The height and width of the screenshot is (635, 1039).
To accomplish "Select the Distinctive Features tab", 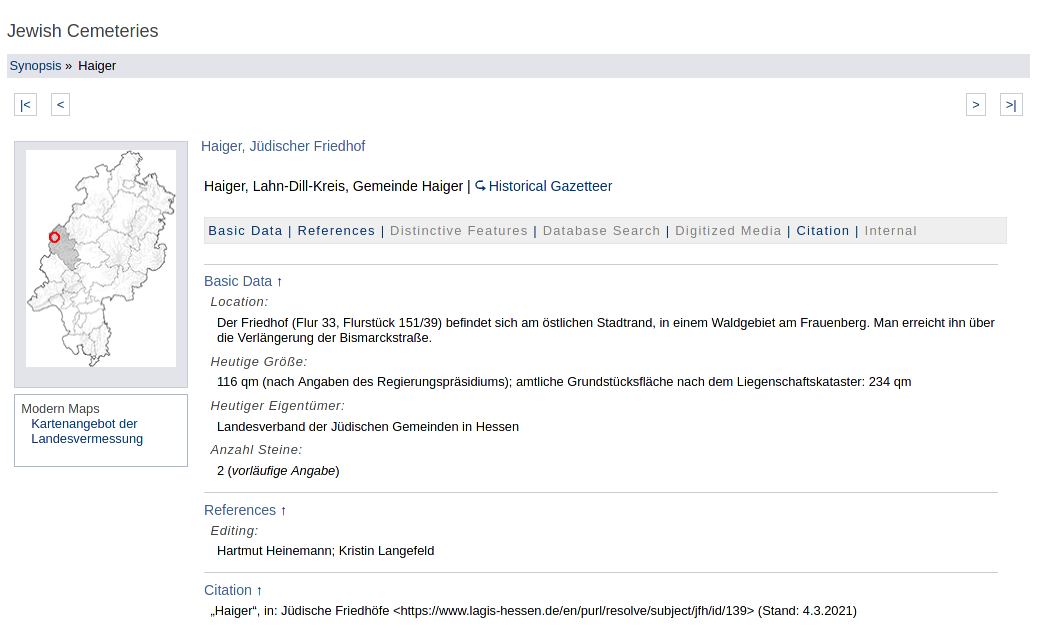I will 459,231.
